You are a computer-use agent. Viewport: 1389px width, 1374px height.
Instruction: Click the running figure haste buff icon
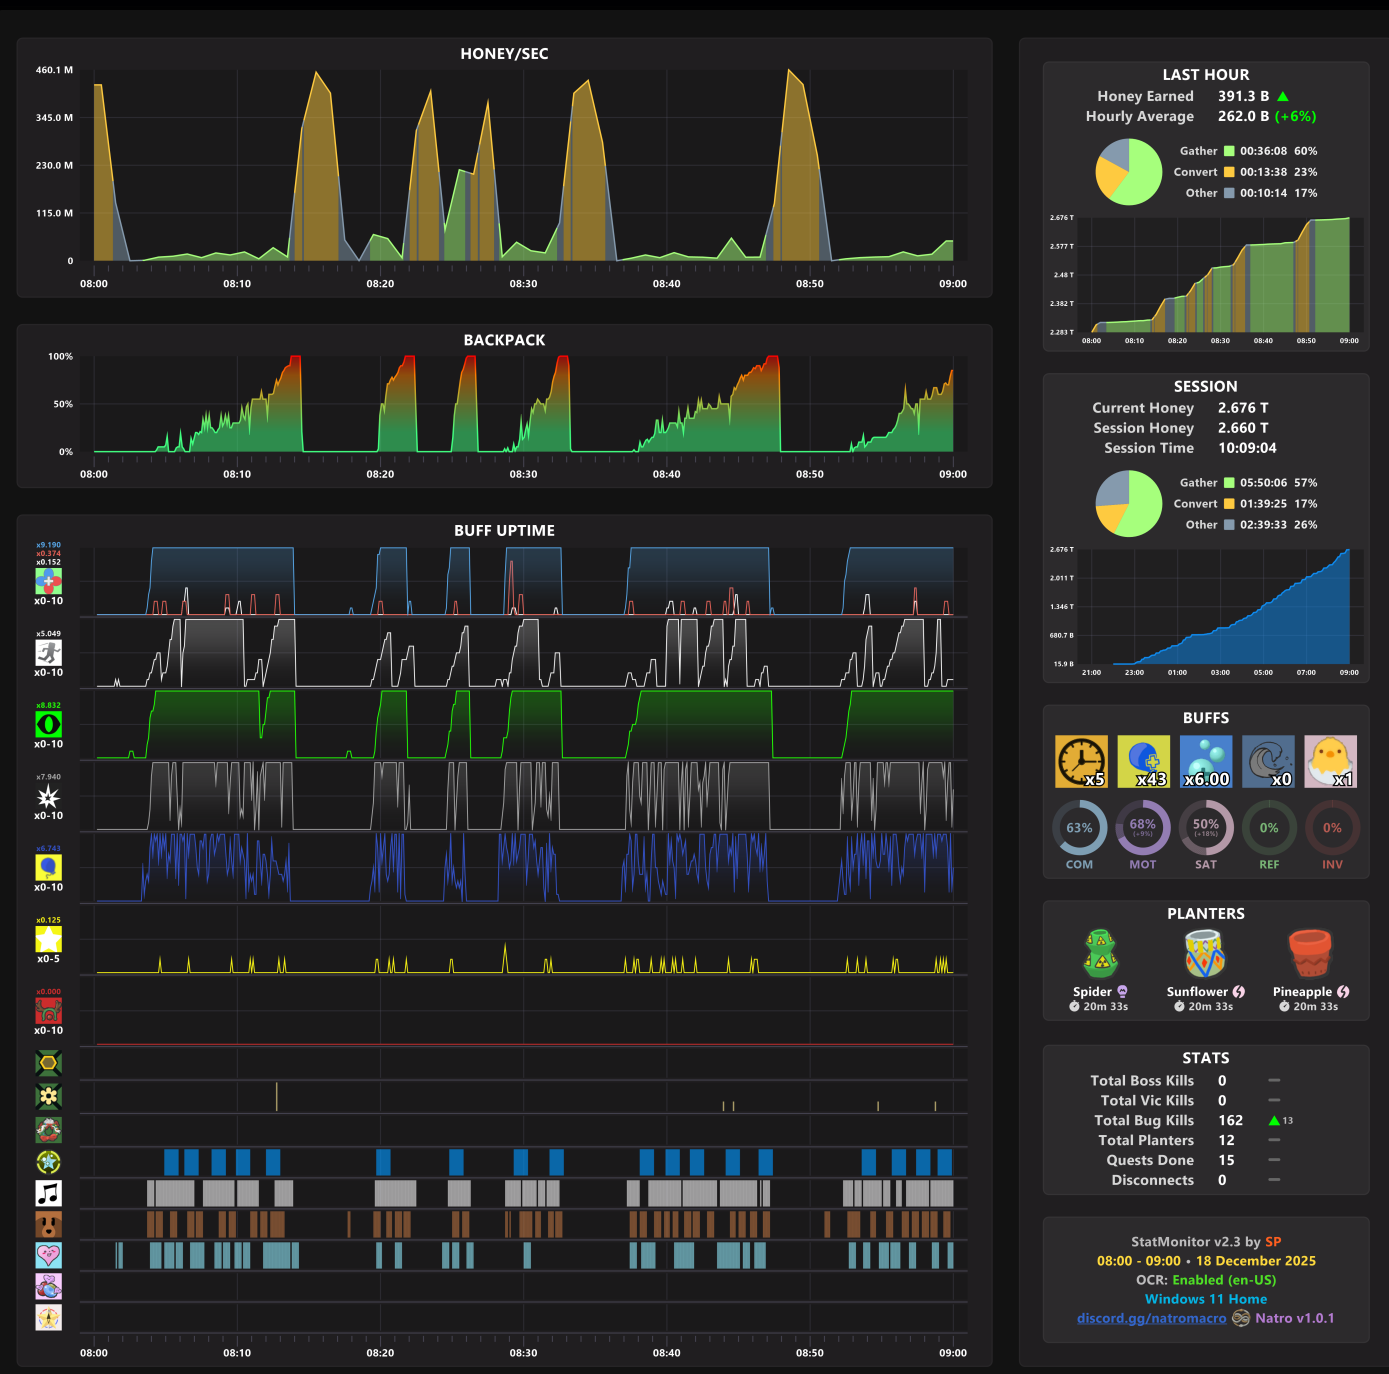tap(49, 653)
